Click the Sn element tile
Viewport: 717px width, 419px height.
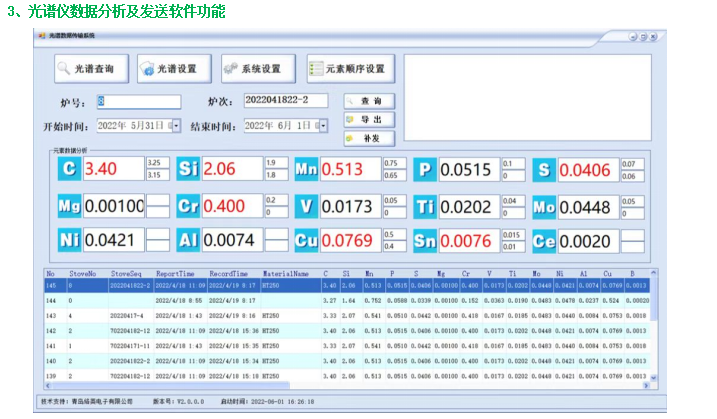pyautogui.click(x=424, y=241)
